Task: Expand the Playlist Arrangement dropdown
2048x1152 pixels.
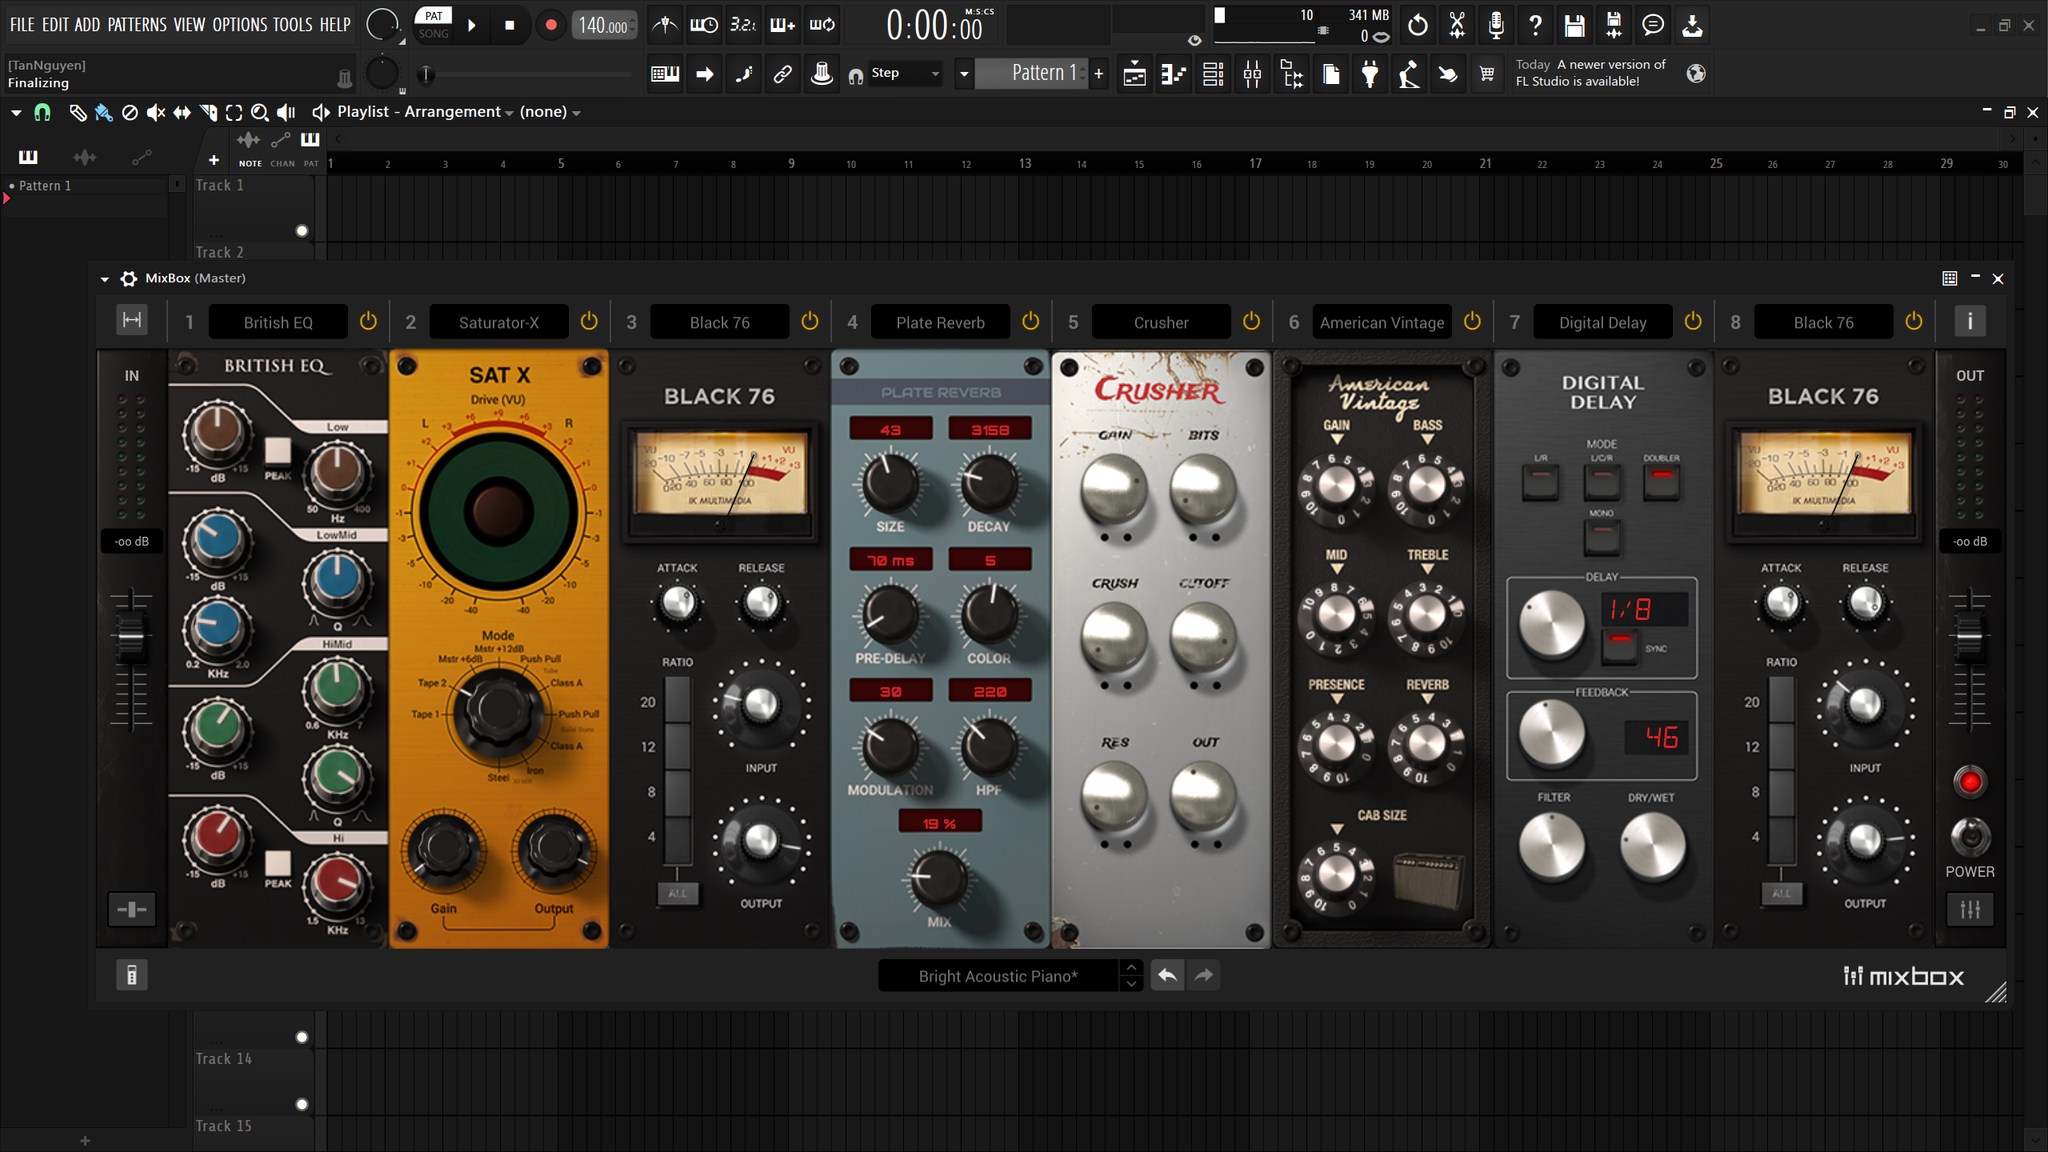Action: click(509, 113)
